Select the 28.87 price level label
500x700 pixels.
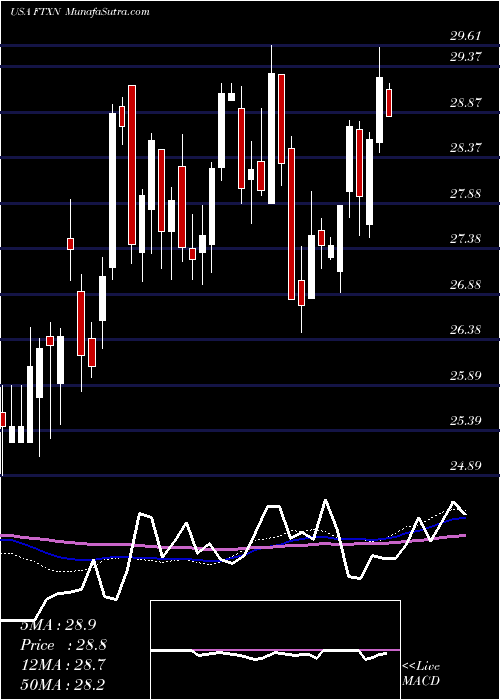pyautogui.click(x=465, y=103)
